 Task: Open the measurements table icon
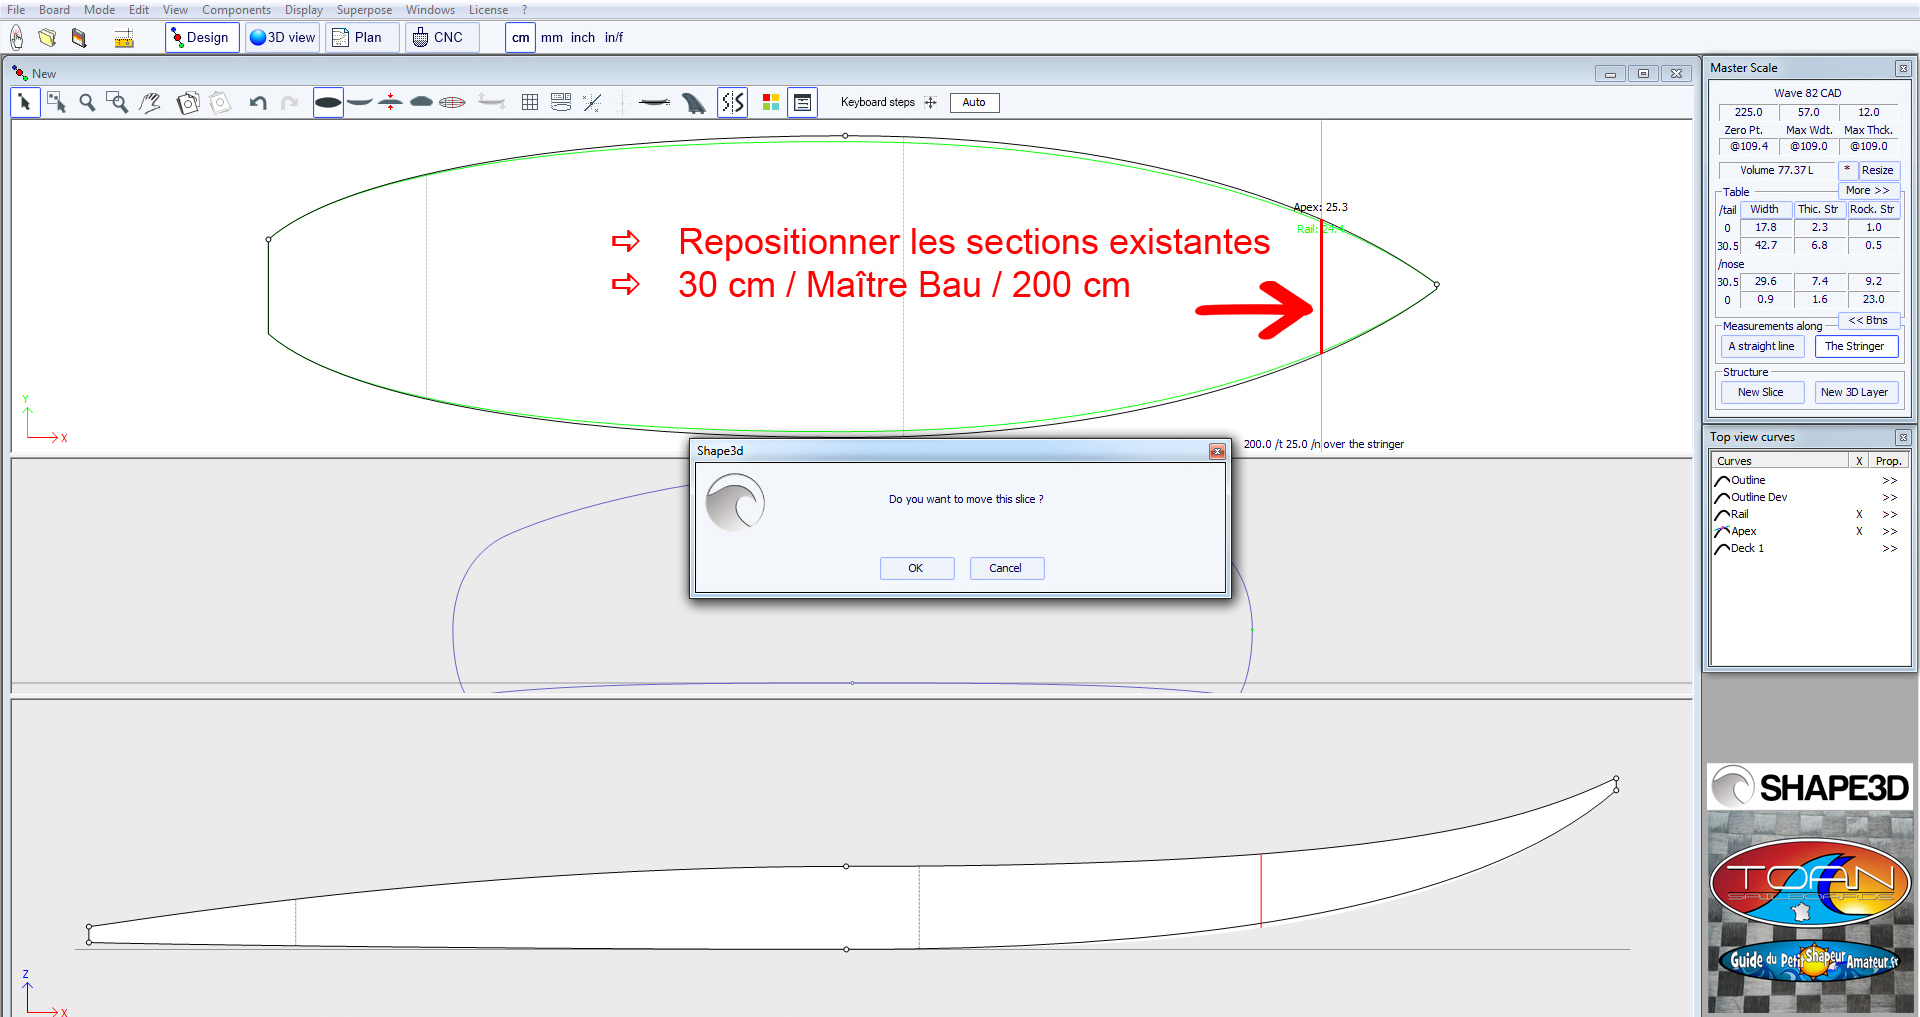click(561, 102)
